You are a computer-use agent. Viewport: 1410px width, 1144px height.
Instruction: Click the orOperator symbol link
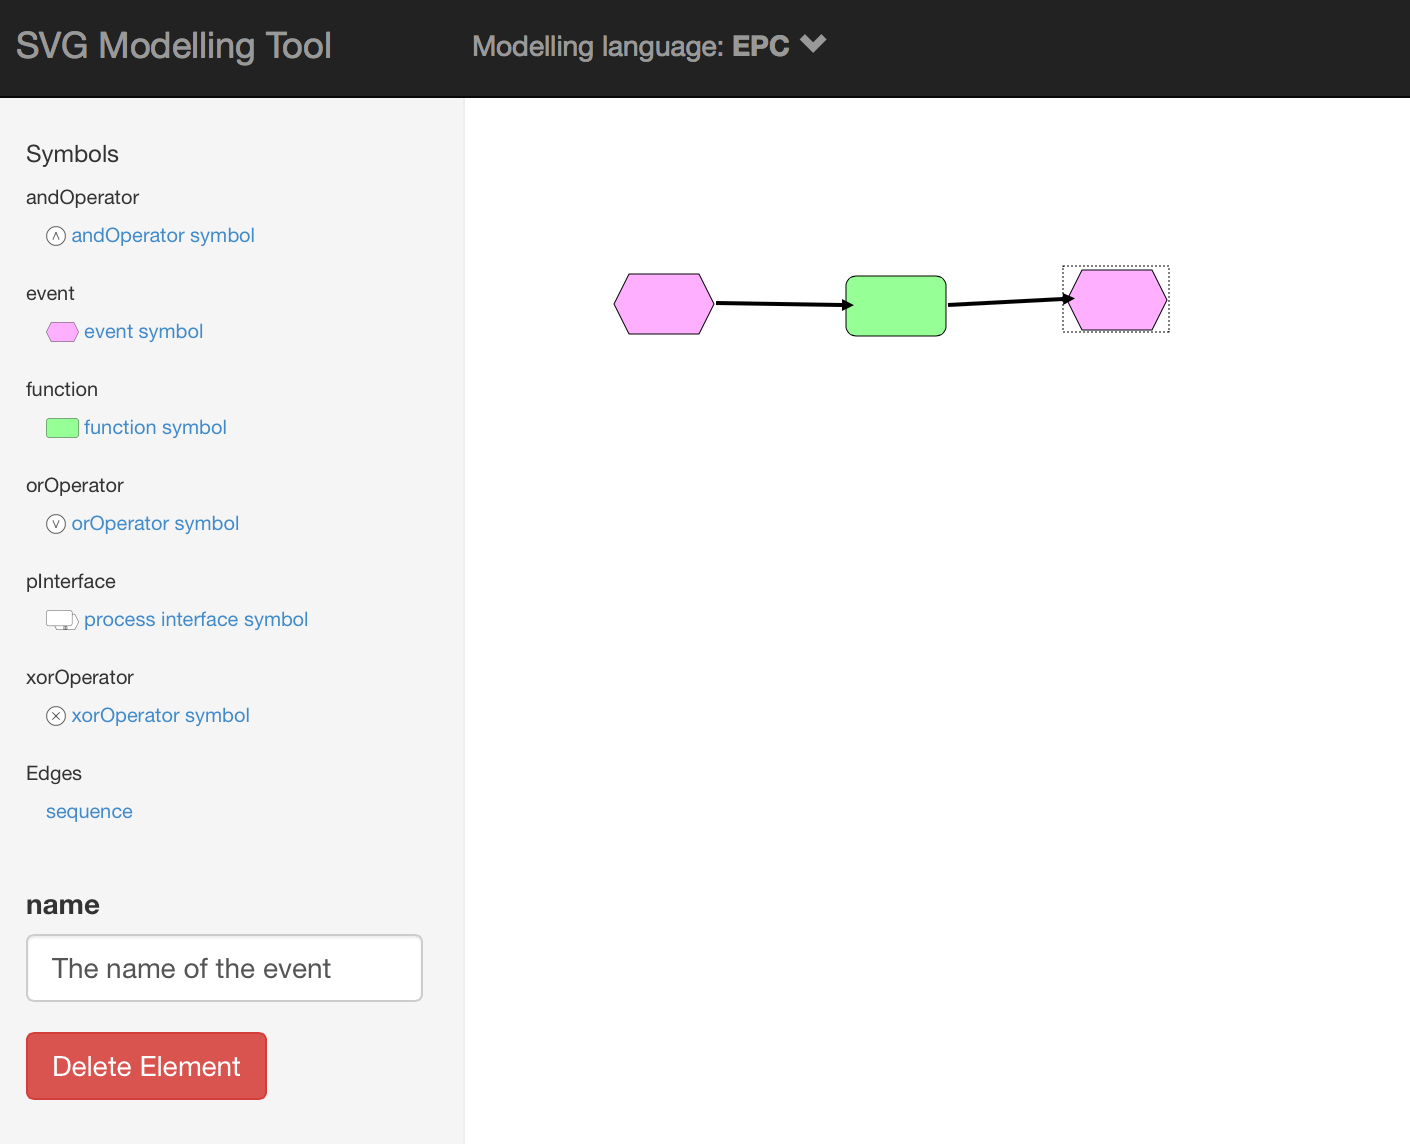[x=155, y=524]
